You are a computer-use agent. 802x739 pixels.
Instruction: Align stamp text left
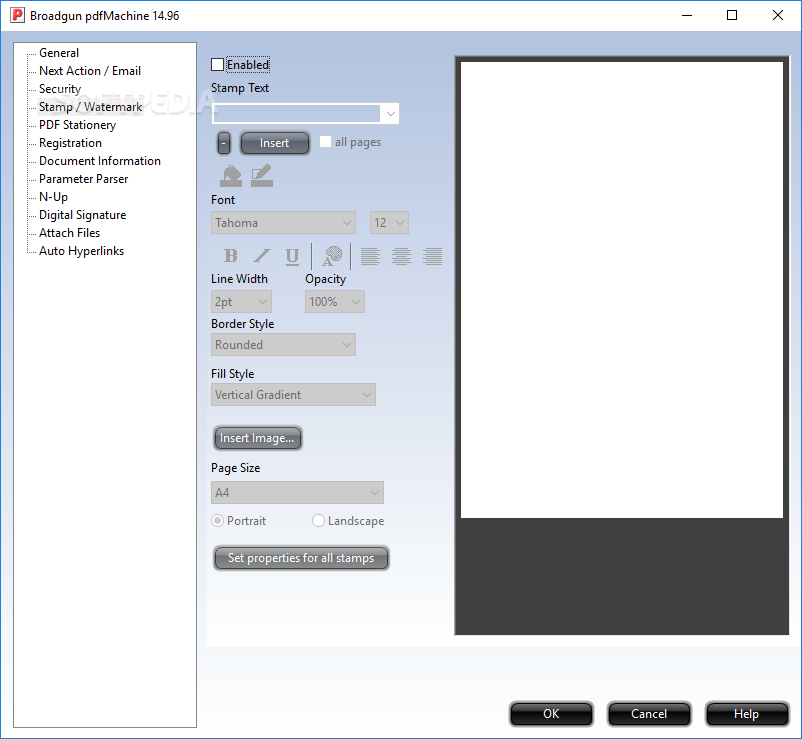(370, 256)
